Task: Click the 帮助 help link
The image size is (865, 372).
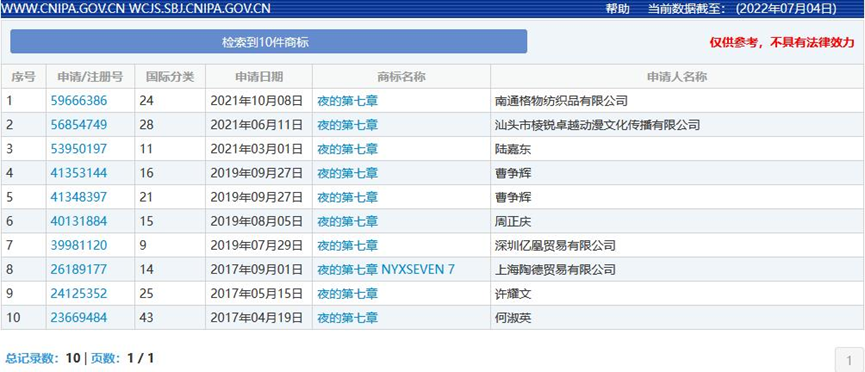Action: tap(617, 9)
